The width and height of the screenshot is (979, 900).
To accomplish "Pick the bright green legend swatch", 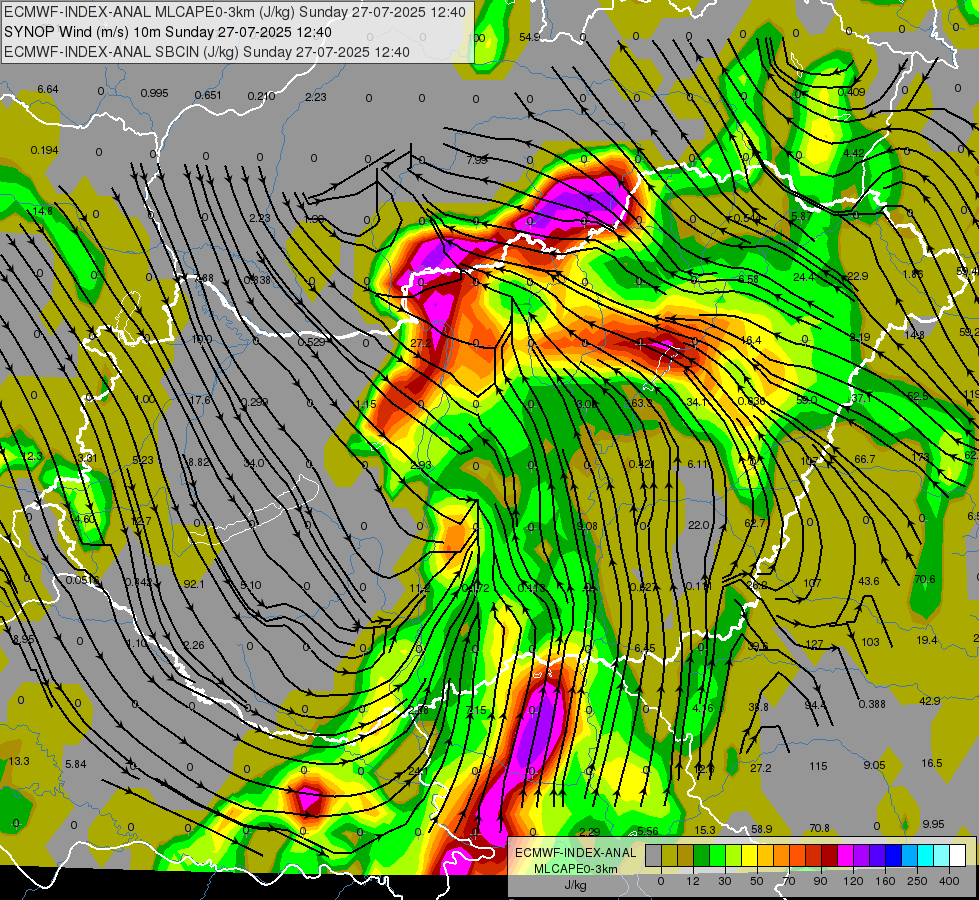I will click(x=717, y=855).
